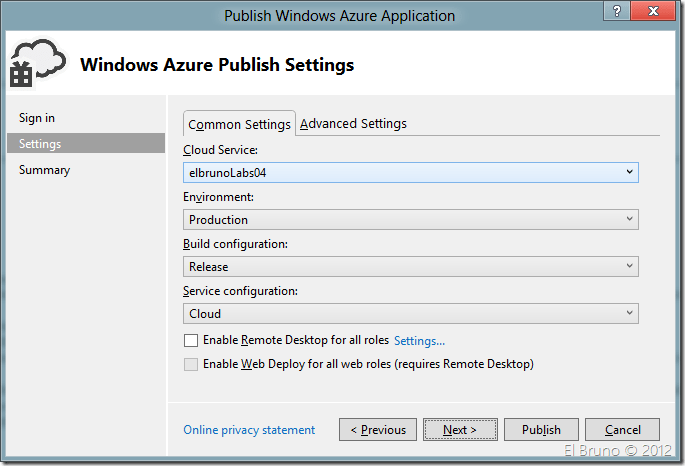The image size is (685, 466).
Task: Proceed with the Next button
Action: (x=460, y=430)
